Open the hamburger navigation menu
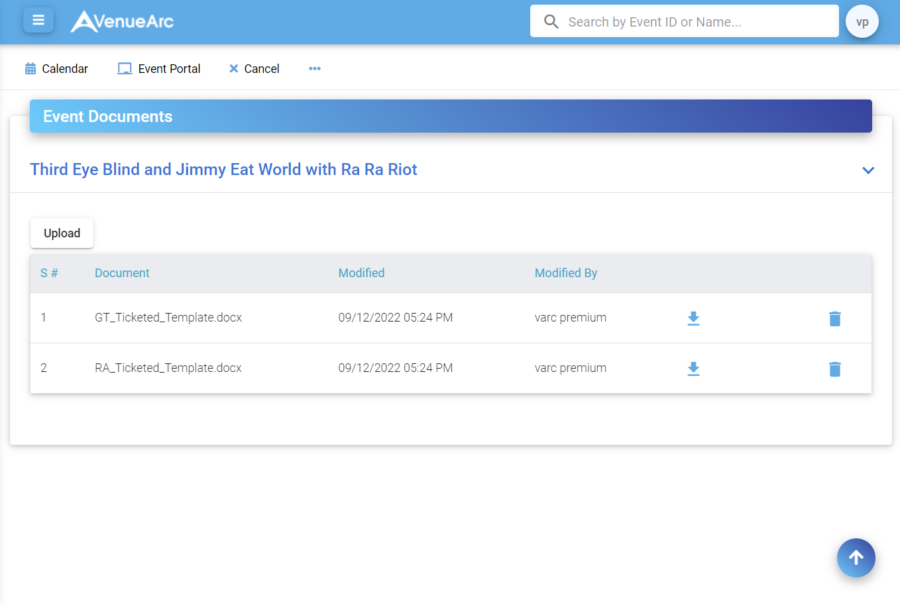The width and height of the screenshot is (900, 604). 38,20
